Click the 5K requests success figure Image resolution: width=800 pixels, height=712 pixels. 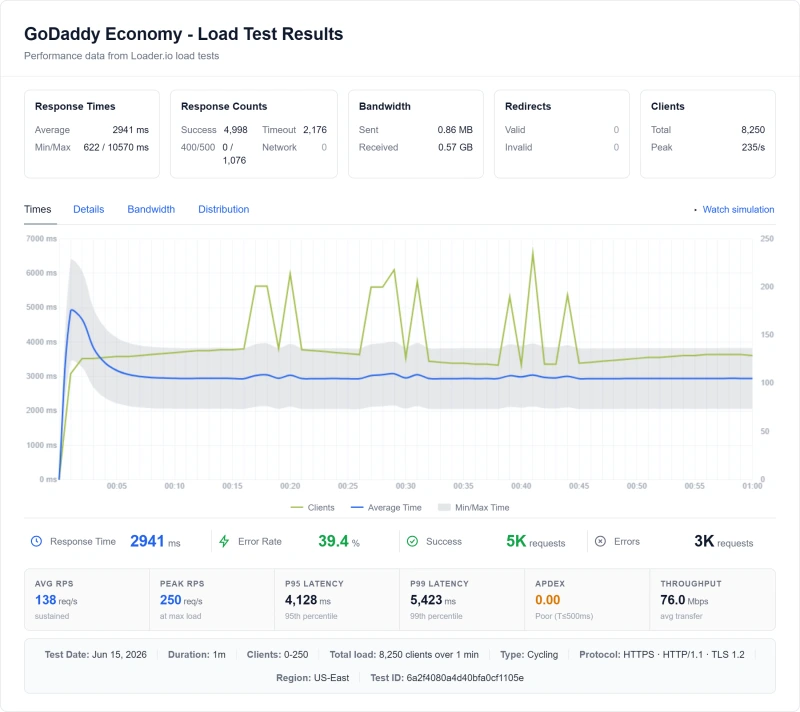click(x=535, y=541)
